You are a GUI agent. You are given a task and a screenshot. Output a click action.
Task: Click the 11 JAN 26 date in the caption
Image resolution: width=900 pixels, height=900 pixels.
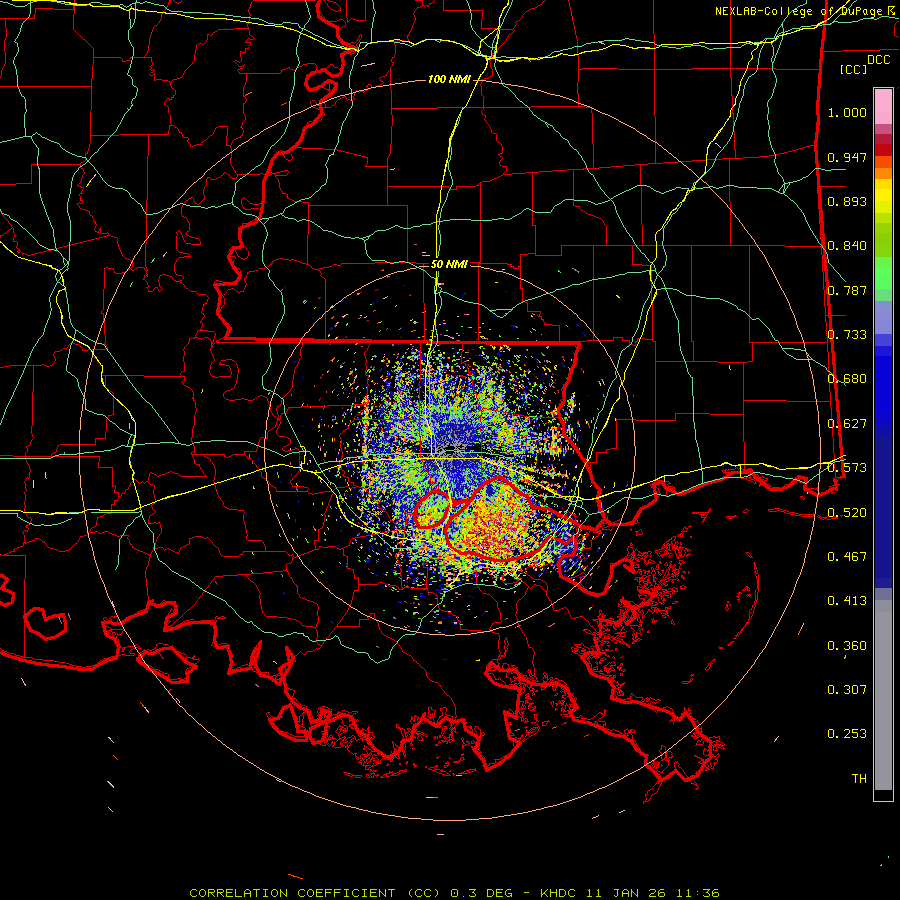pos(626,893)
